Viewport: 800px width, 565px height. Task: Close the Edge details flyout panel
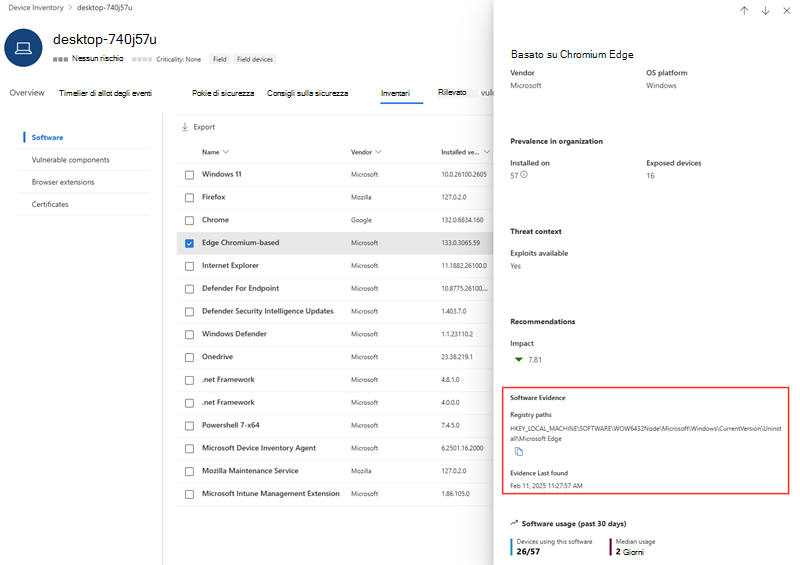787,11
